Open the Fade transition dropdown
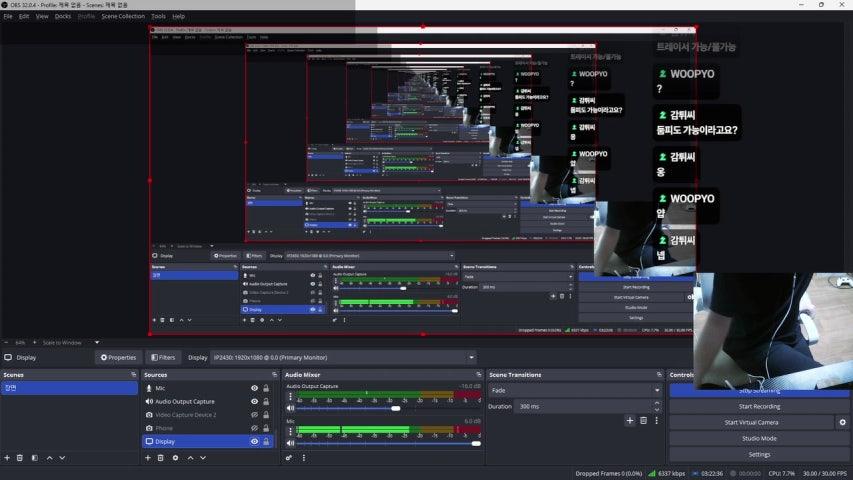Image resolution: width=853 pixels, height=480 pixels. pyautogui.click(x=575, y=390)
